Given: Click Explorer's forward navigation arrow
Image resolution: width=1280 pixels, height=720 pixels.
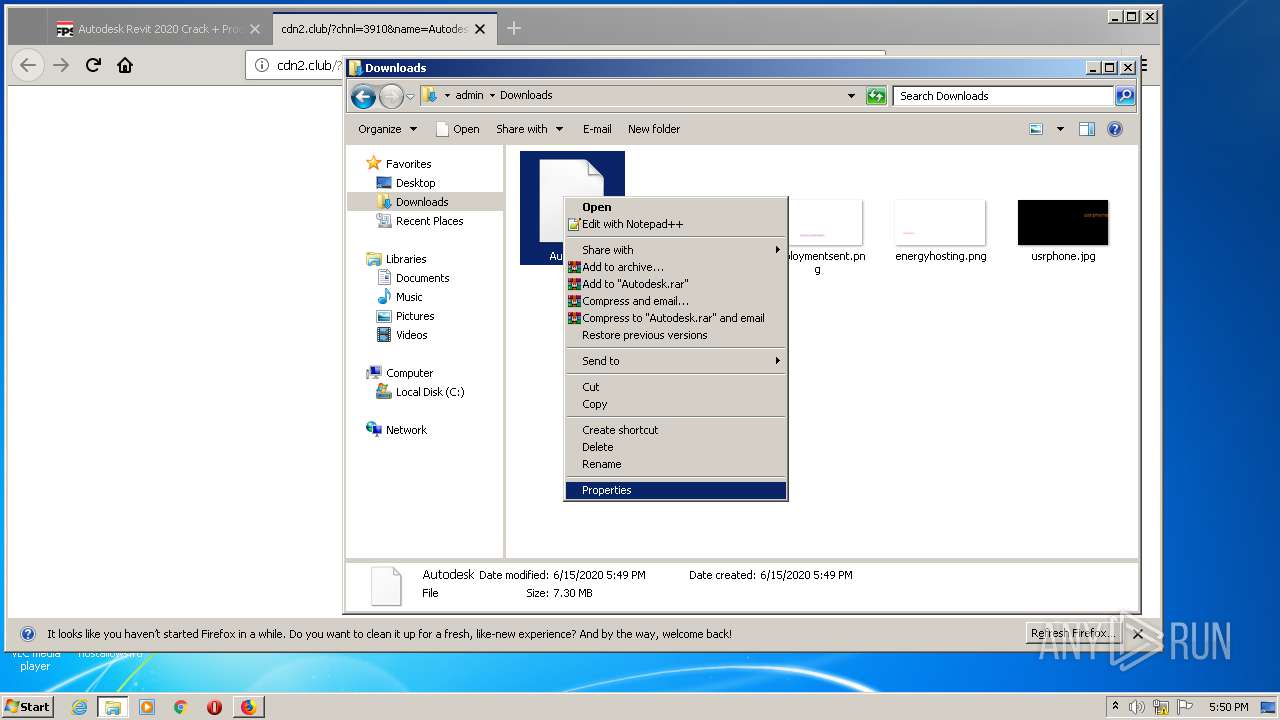Looking at the screenshot, I should pyautogui.click(x=391, y=96).
